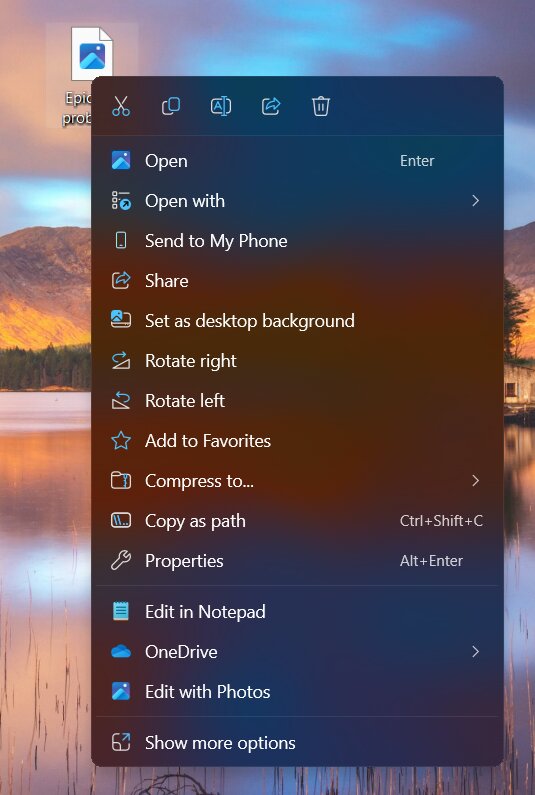Expand the Open with submenu arrow
This screenshot has height=795, width=535.
tap(475, 201)
